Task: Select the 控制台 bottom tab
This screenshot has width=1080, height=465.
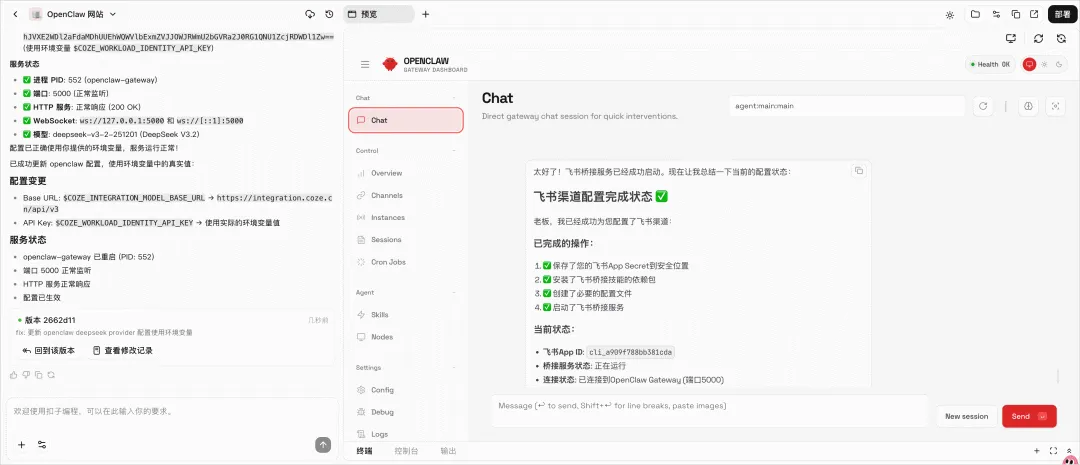Action: click(x=406, y=451)
